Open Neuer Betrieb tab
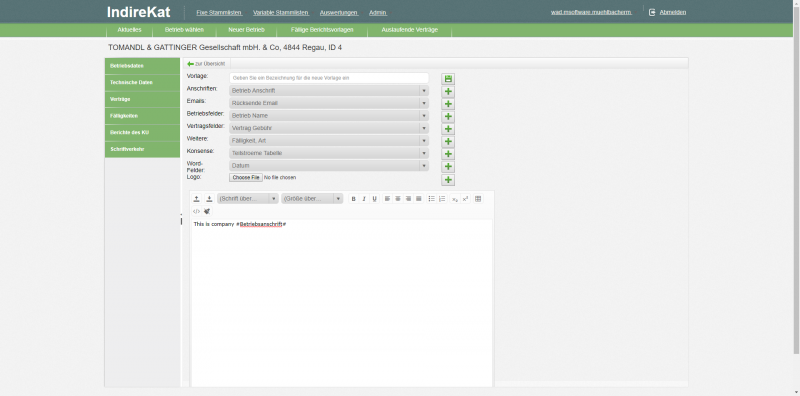This screenshot has height=396, width=800. point(246,30)
